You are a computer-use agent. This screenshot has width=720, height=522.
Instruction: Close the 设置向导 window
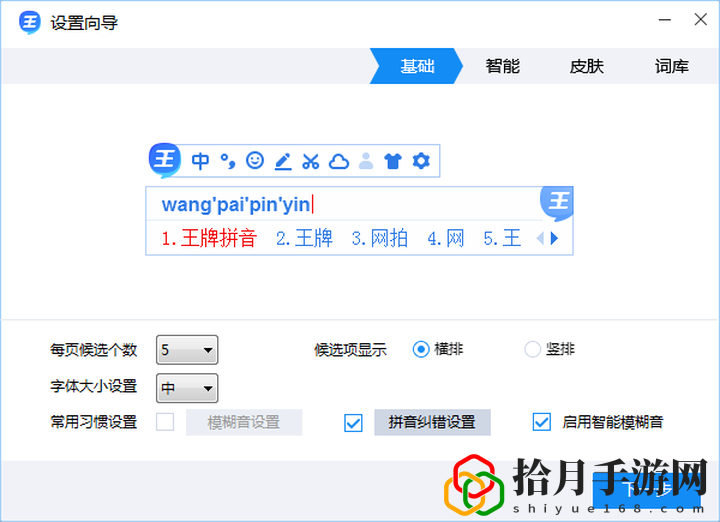pyautogui.click(x=700, y=19)
